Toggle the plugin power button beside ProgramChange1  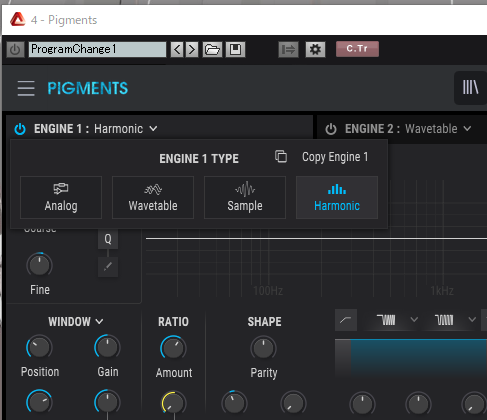pyautogui.click(x=15, y=50)
